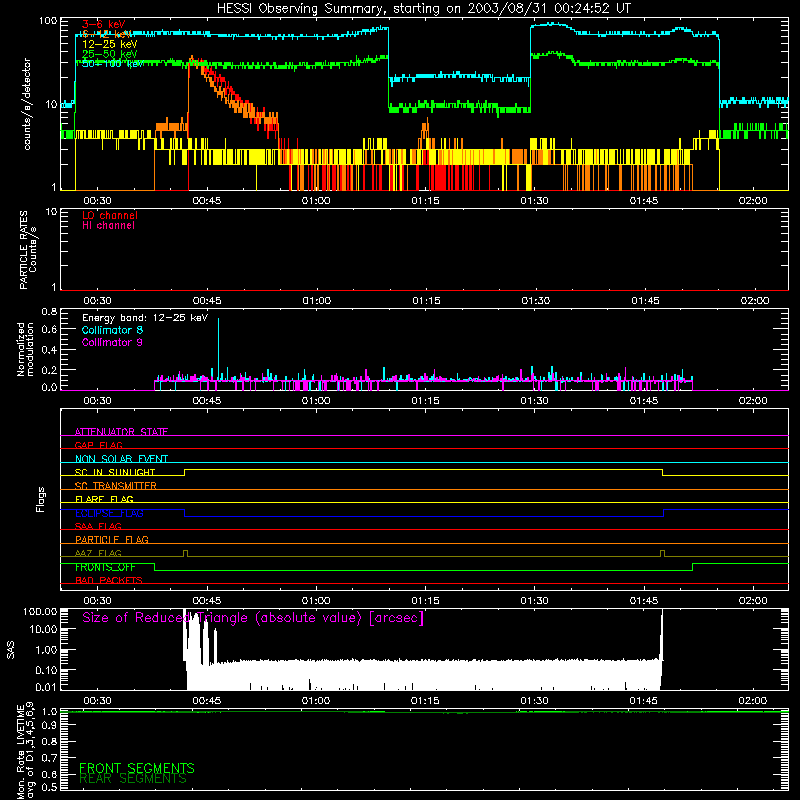This screenshot has height=800, width=800.
Task: Click the 00:45 tick under the particle rates panel
Action: [x=207, y=301]
